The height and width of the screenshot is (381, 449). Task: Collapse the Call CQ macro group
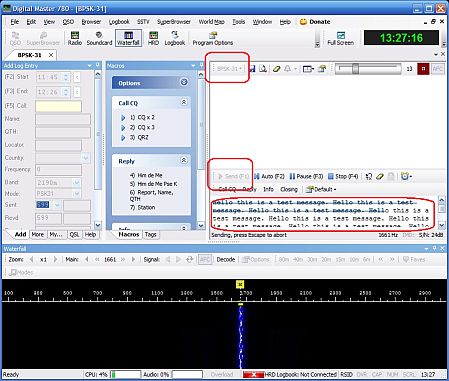184,102
